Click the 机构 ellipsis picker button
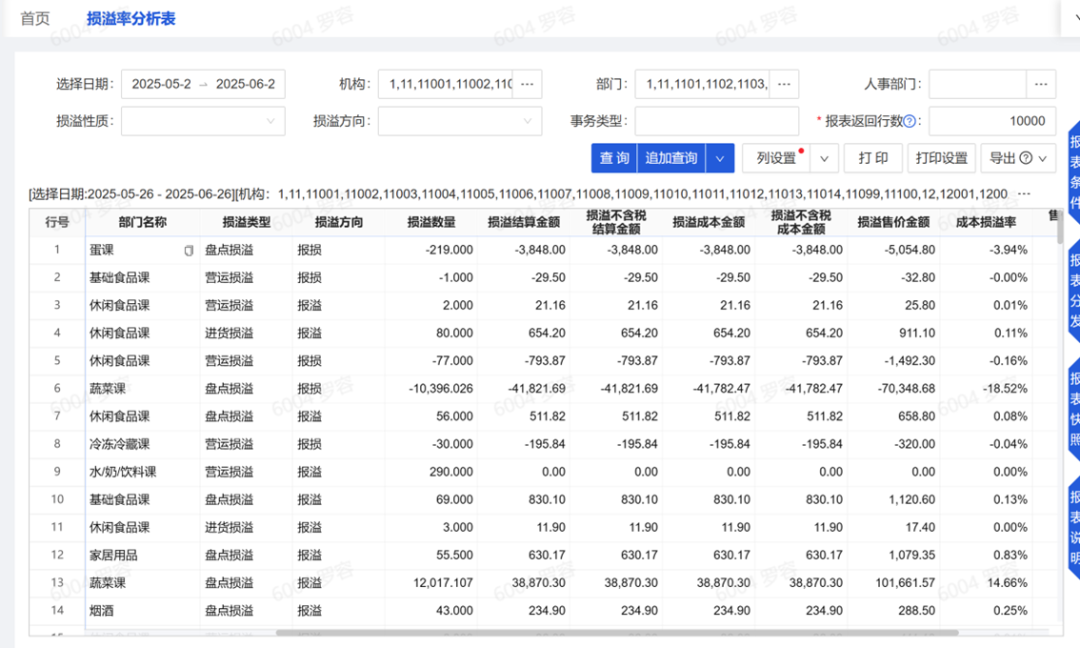This screenshot has width=1080, height=648. tap(528, 84)
